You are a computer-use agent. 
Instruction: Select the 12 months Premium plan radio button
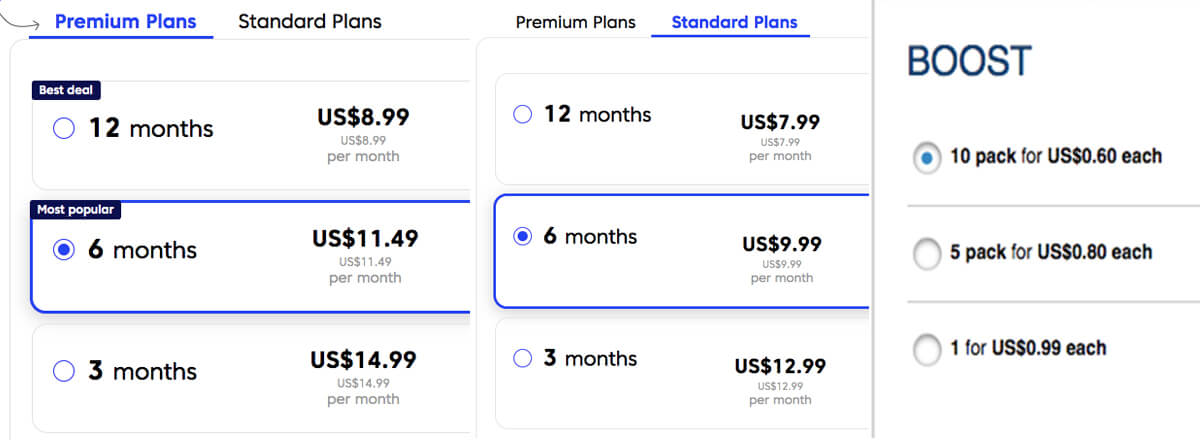click(64, 129)
